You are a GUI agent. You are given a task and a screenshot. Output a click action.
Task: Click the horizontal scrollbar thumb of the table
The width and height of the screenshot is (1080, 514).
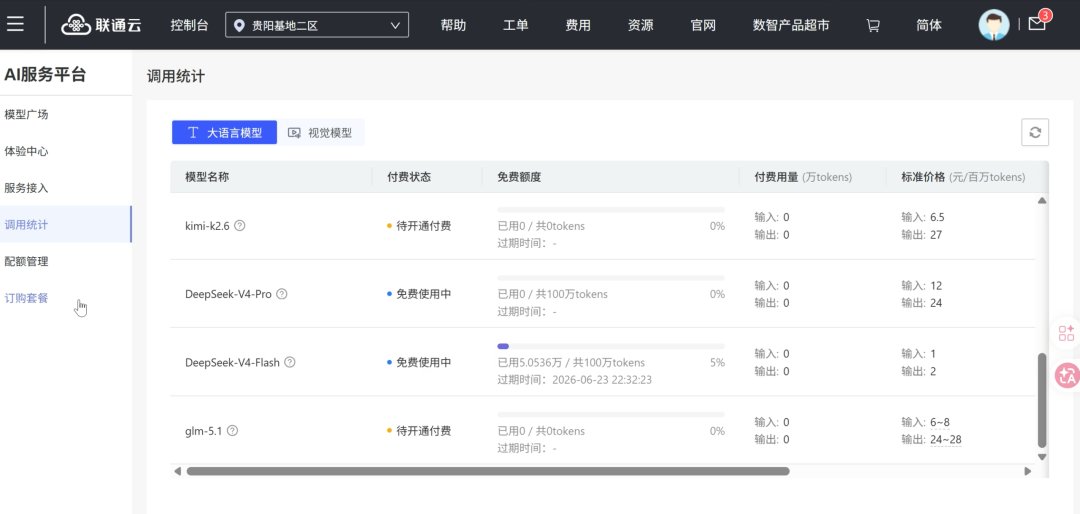tap(488, 471)
